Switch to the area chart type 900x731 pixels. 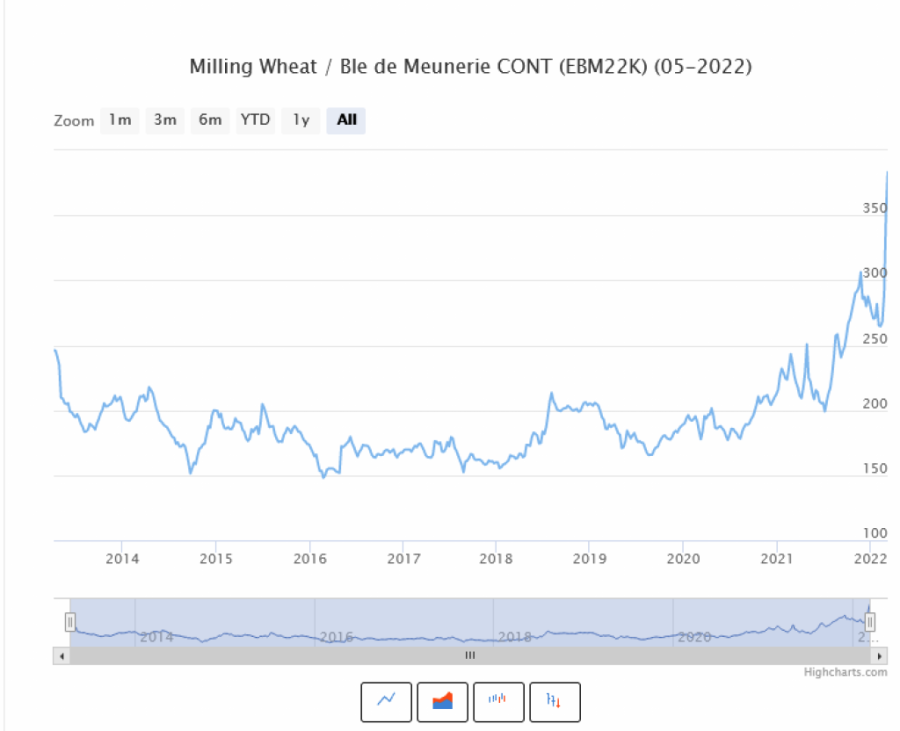[442, 701]
